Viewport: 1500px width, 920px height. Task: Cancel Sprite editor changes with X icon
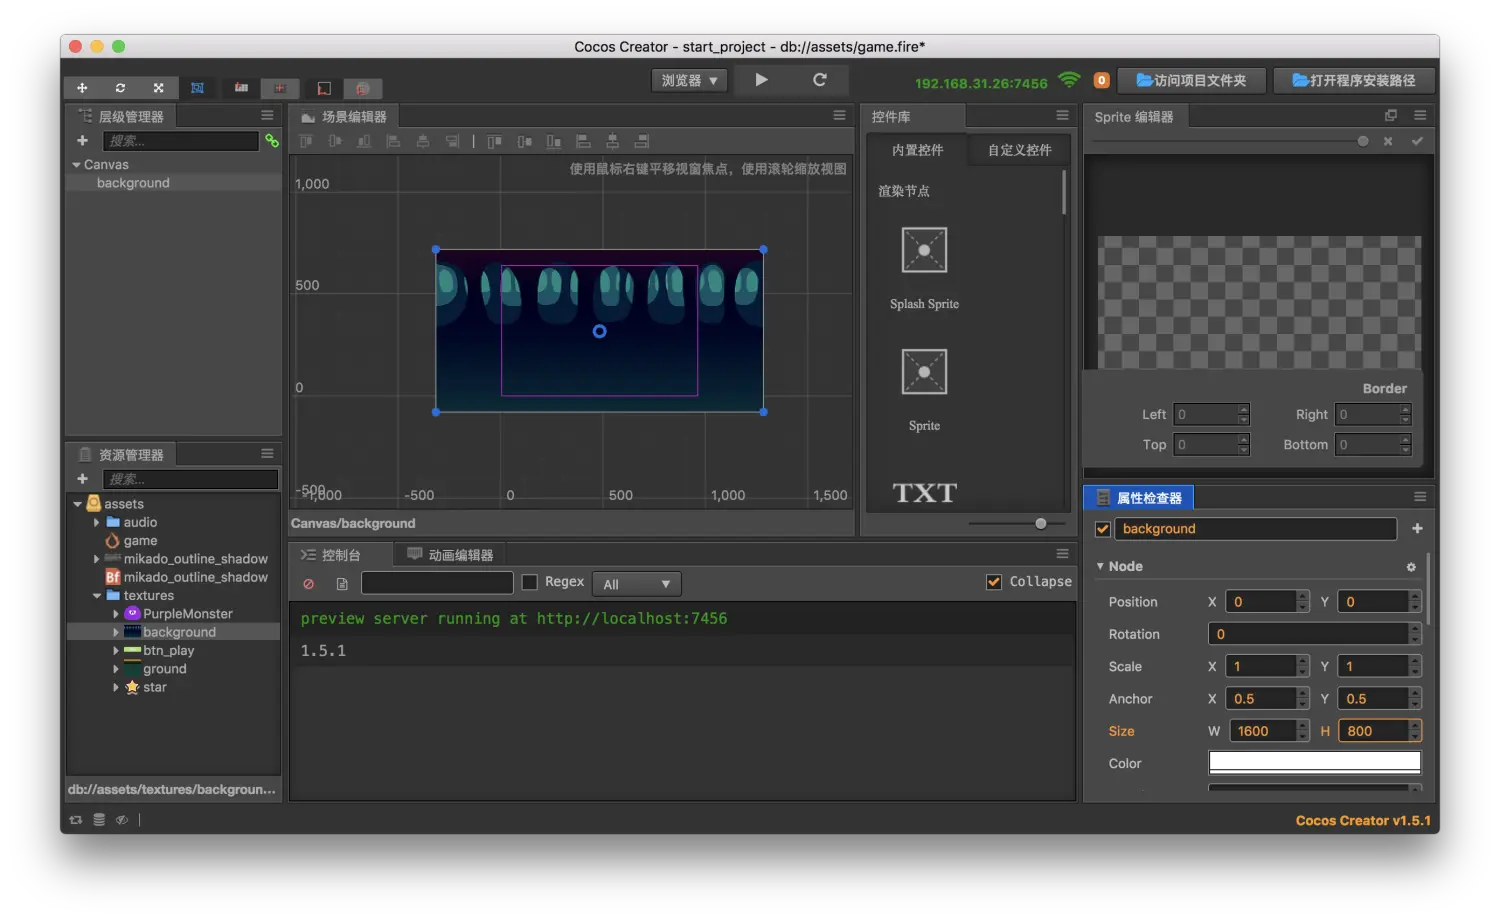(x=1388, y=141)
